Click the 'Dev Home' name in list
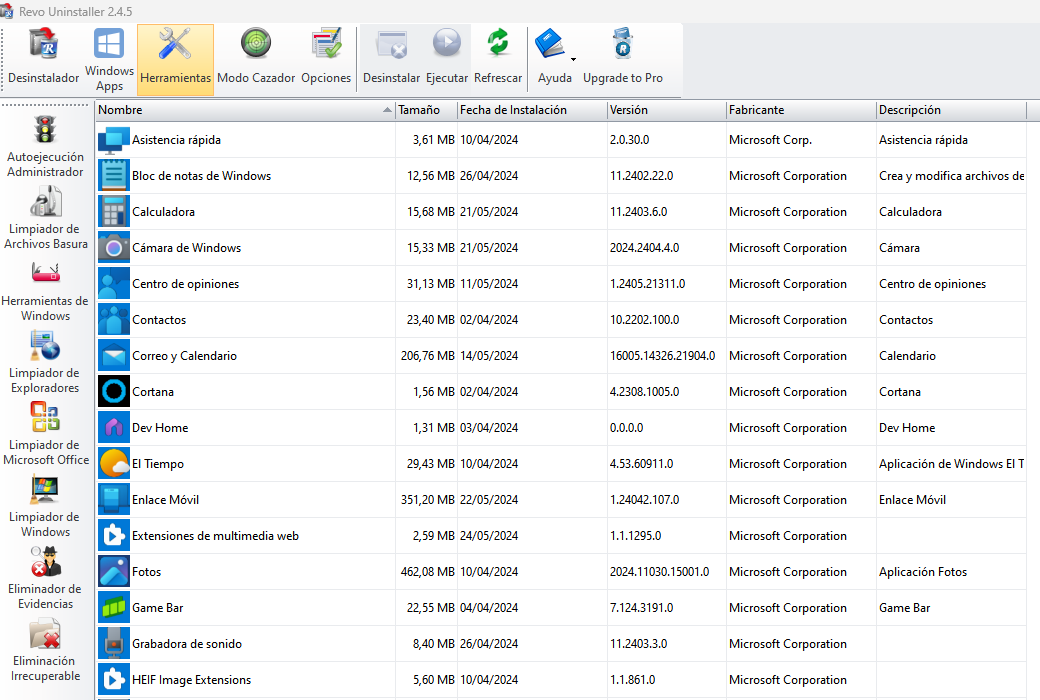Image resolution: width=1040 pixels, height=700 pixels. point(160,428)
